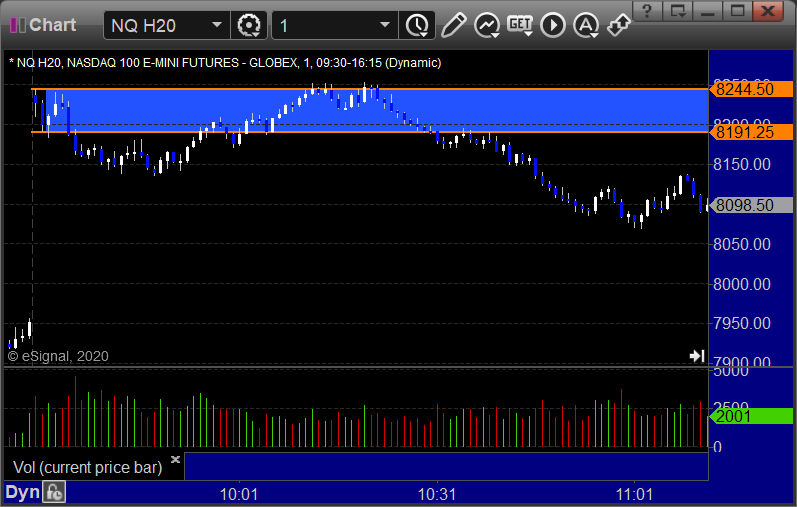Screen dimensions: 797x507
Task: Click the 8000.00 price axis label
Action: tap(742, 284)
